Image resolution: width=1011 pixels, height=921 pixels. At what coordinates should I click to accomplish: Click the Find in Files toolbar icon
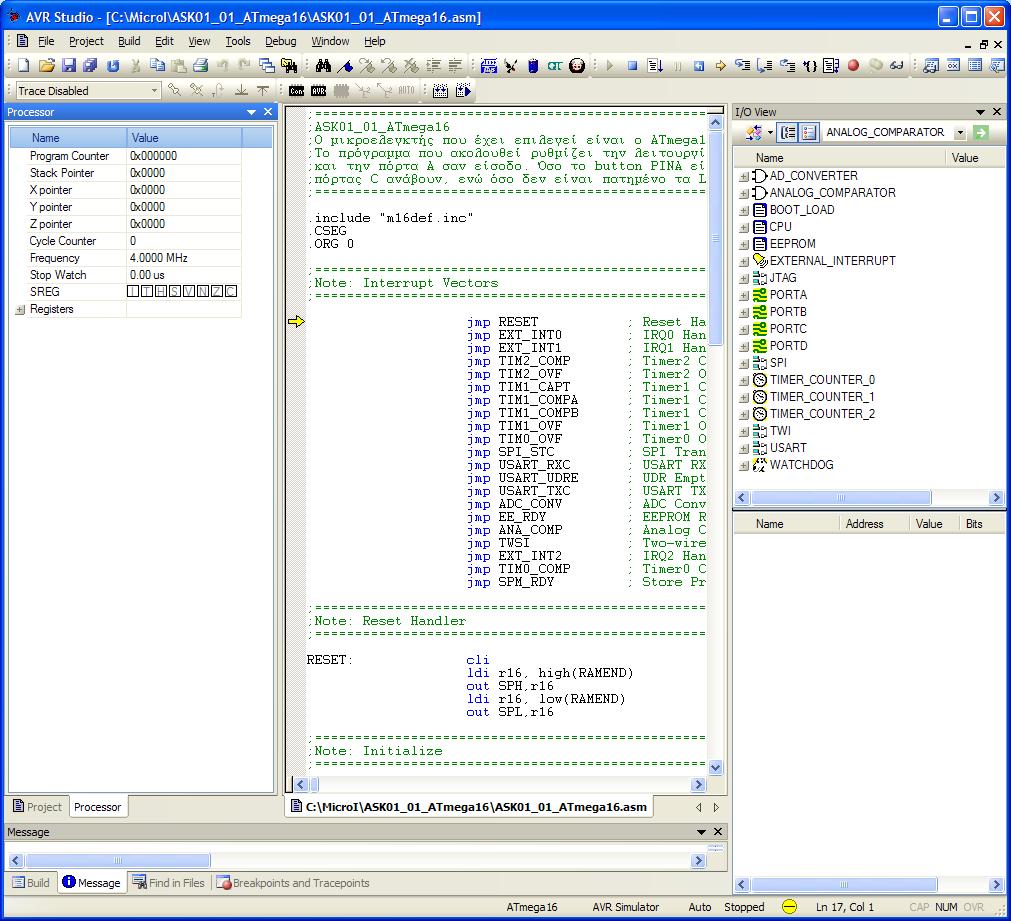pos(289,65)
